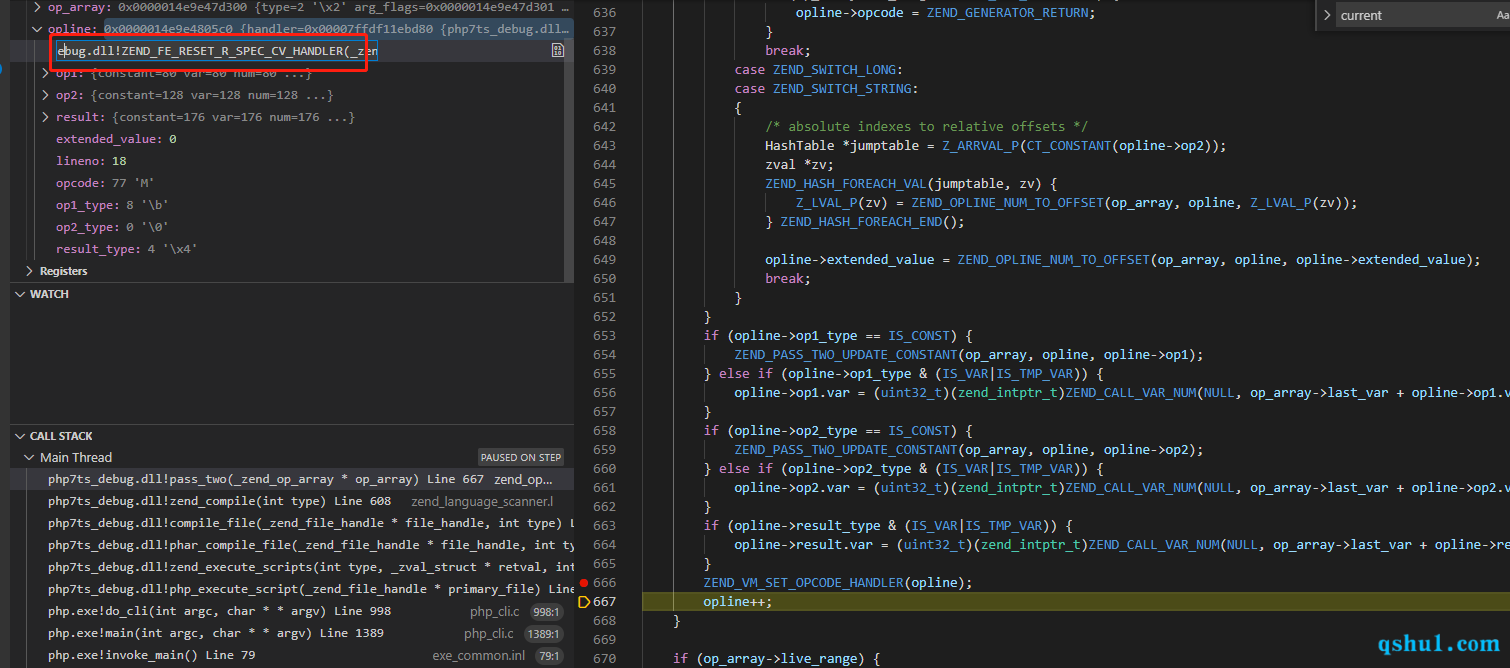Open the compile_file stack frame
1510x668 pixels.
tap(292, 523)
